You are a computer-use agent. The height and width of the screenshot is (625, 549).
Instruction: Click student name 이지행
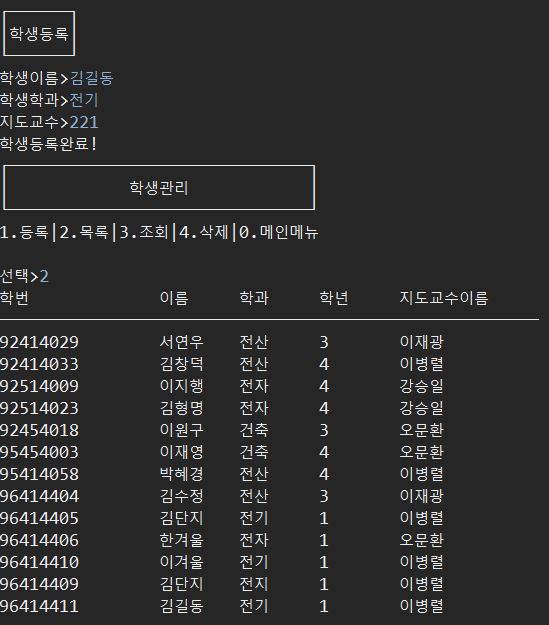pyautogui.click(x=181, y=386)
